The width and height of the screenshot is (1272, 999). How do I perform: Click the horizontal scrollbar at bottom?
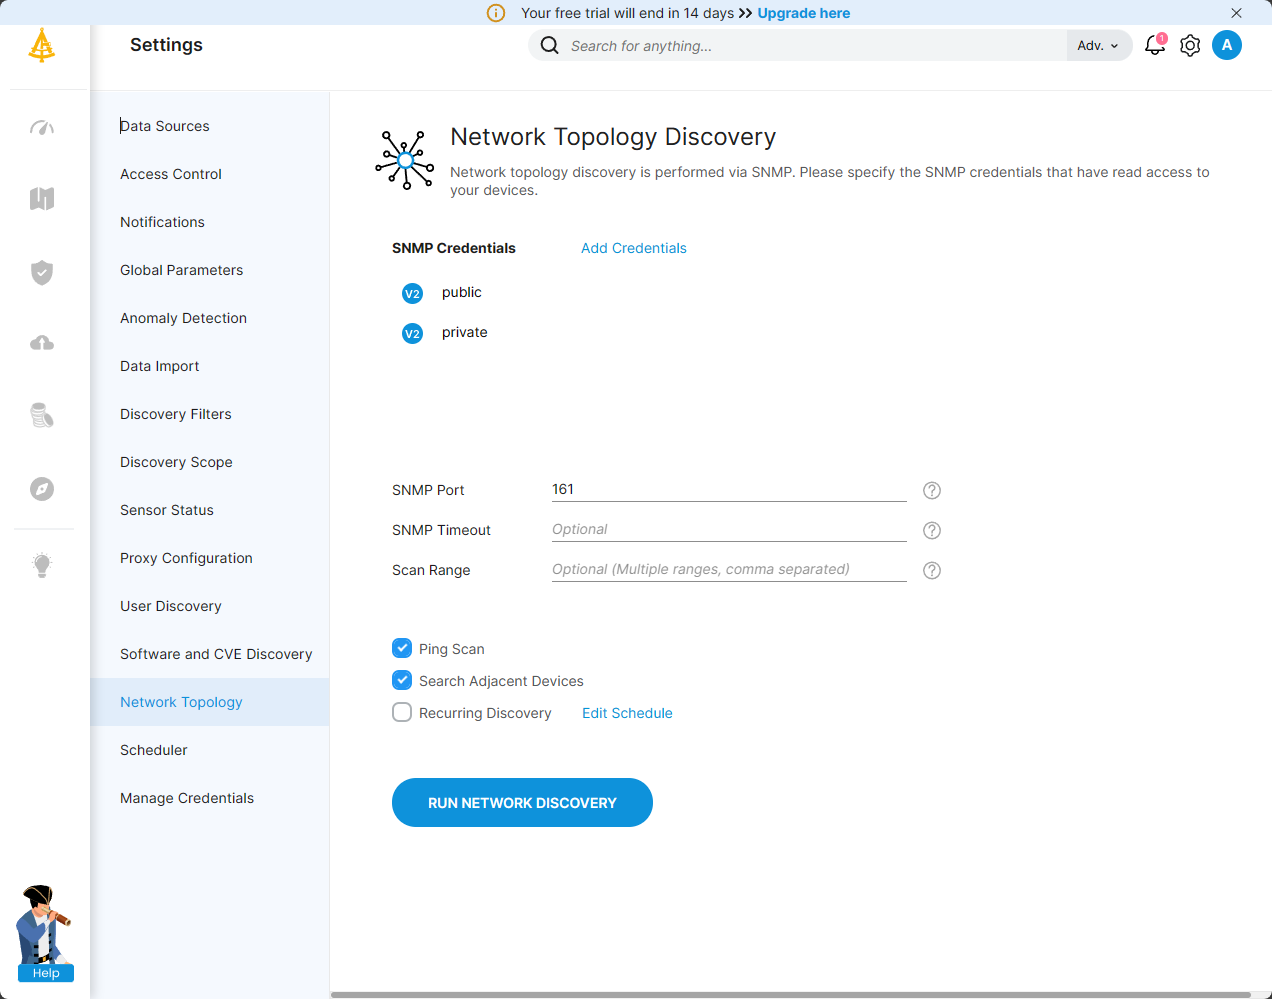pos(790,995)
